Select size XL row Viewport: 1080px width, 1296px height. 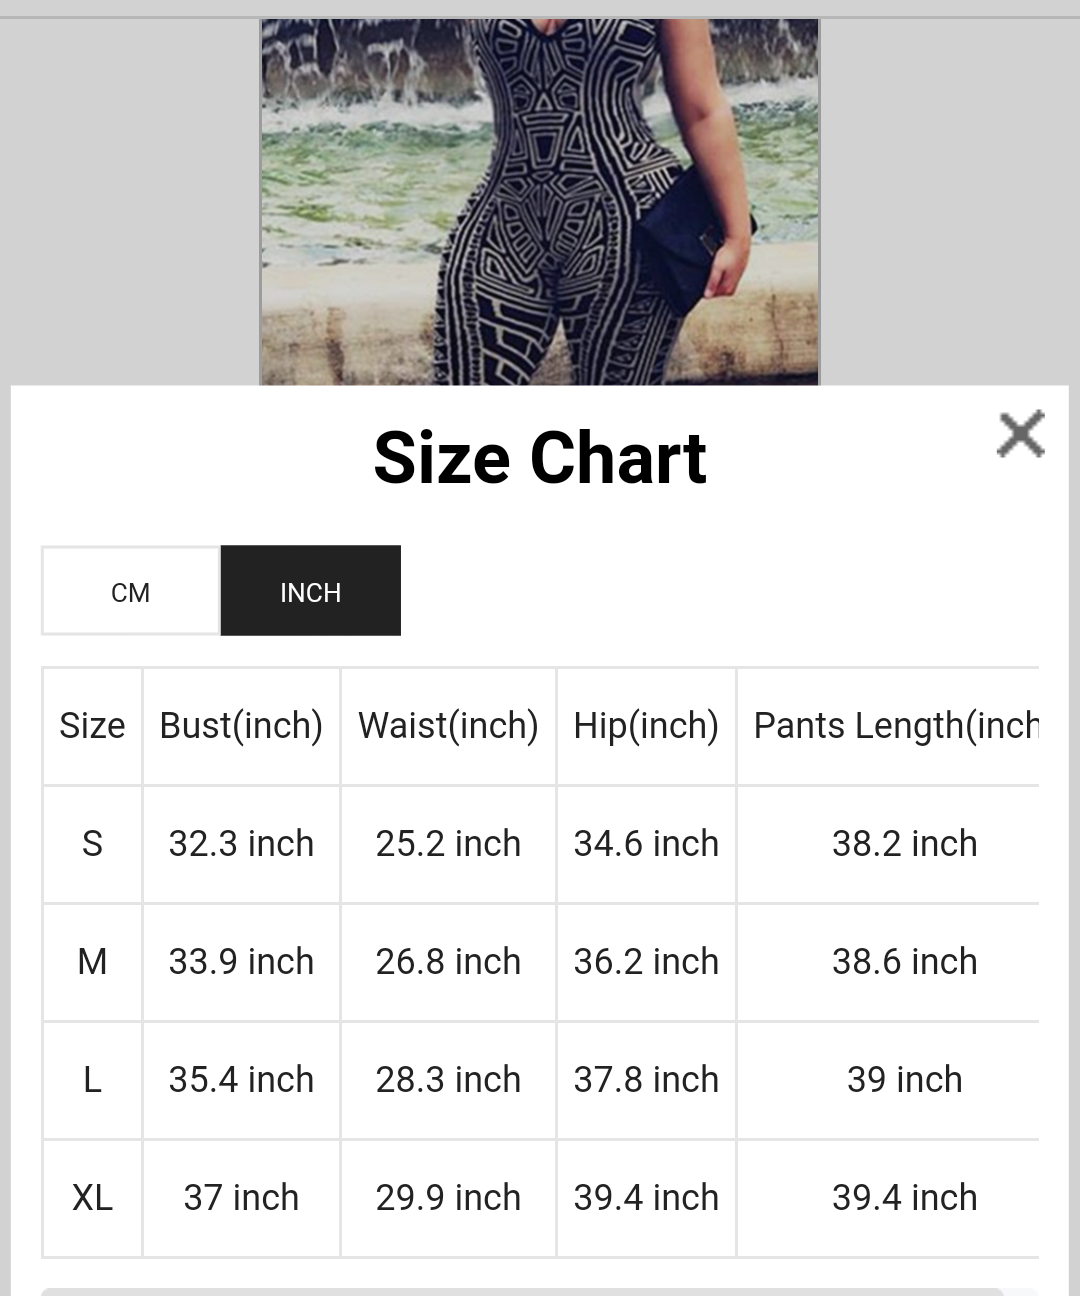pyautogui.click(x=92, y=1197)
